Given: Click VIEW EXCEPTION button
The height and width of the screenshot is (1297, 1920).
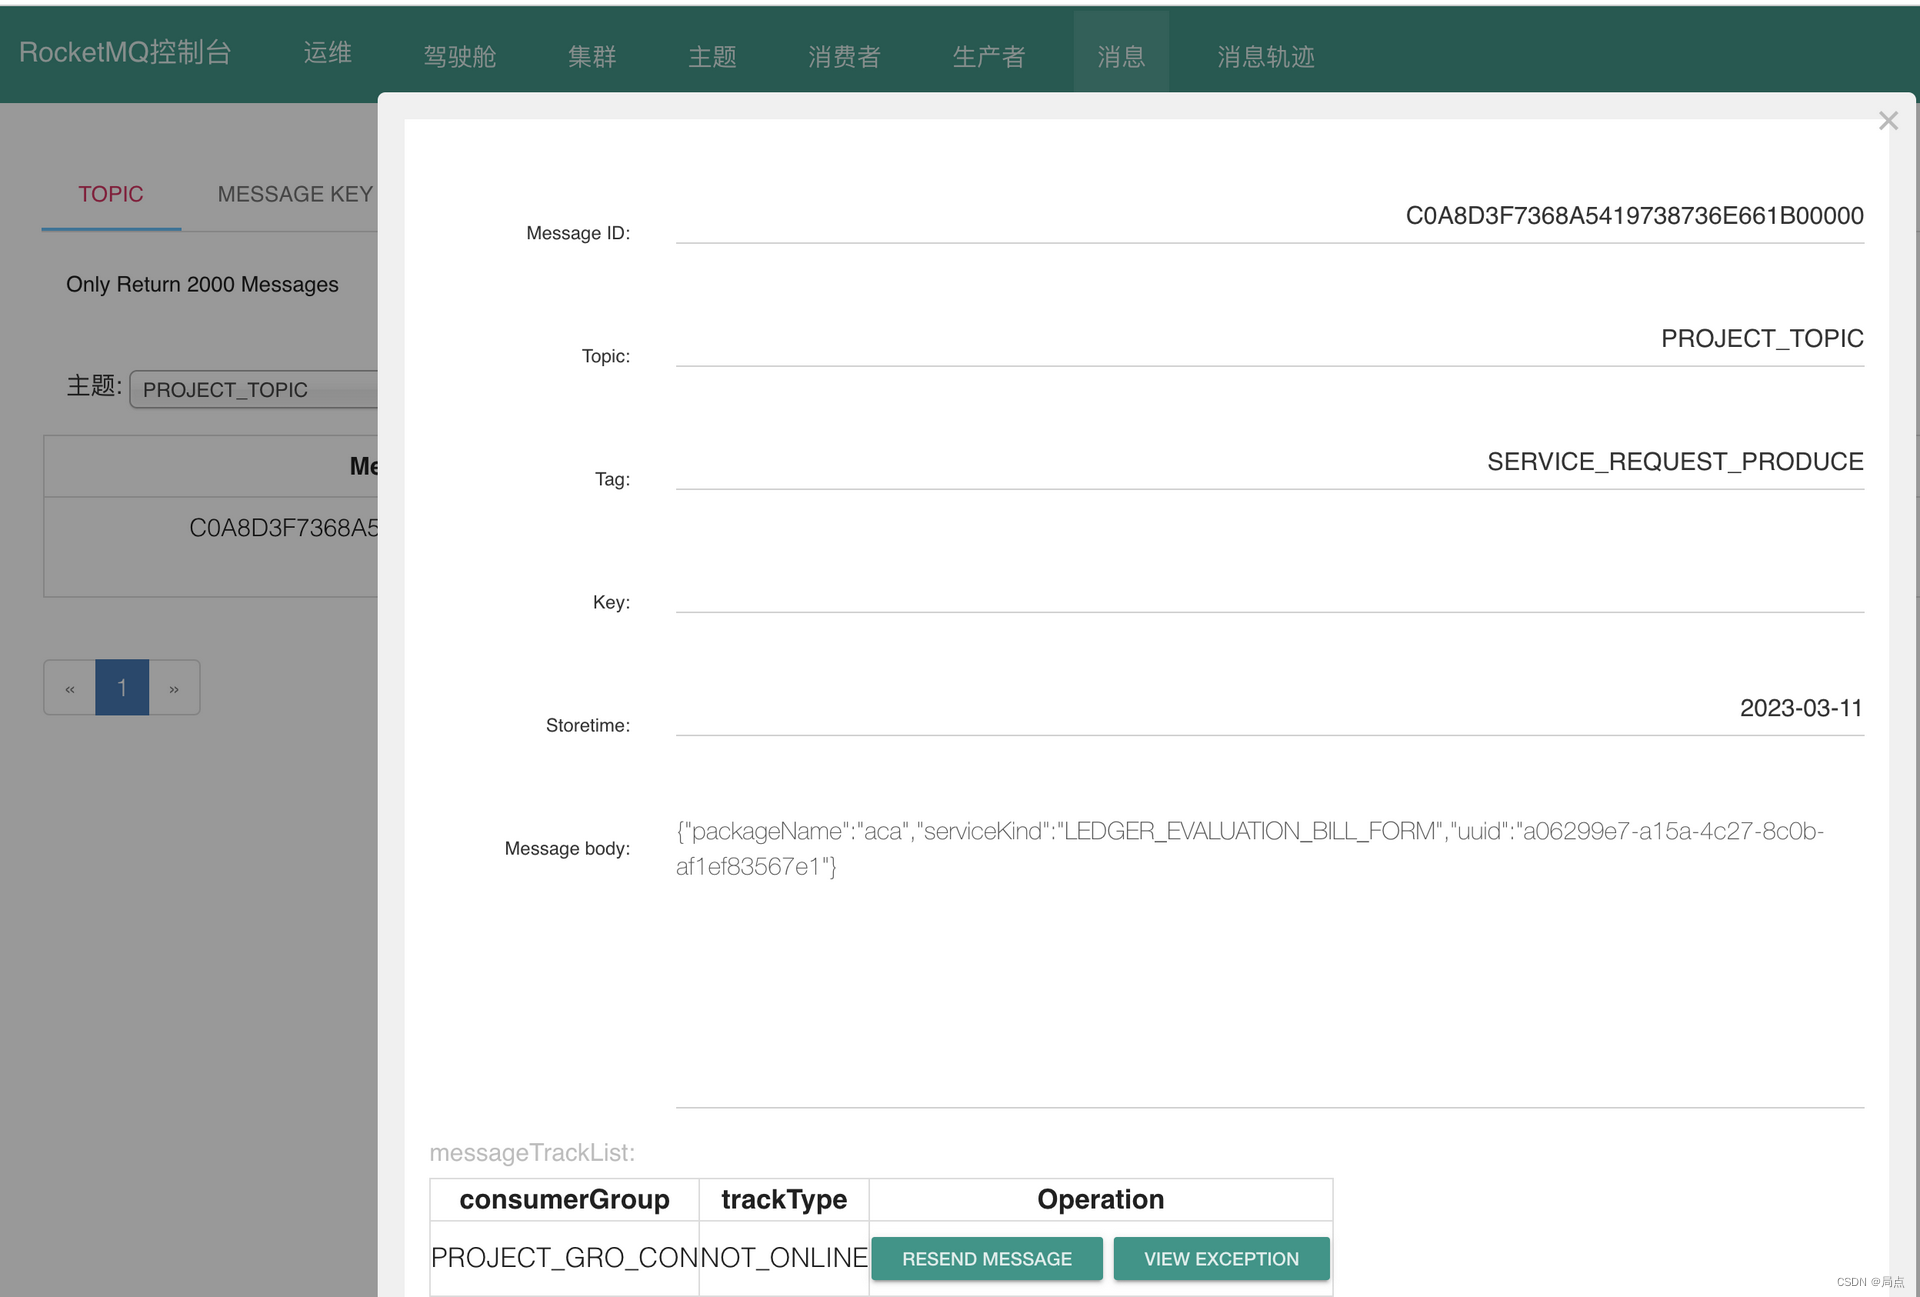Looking at the screenshot, I should click(1221, 1258).
